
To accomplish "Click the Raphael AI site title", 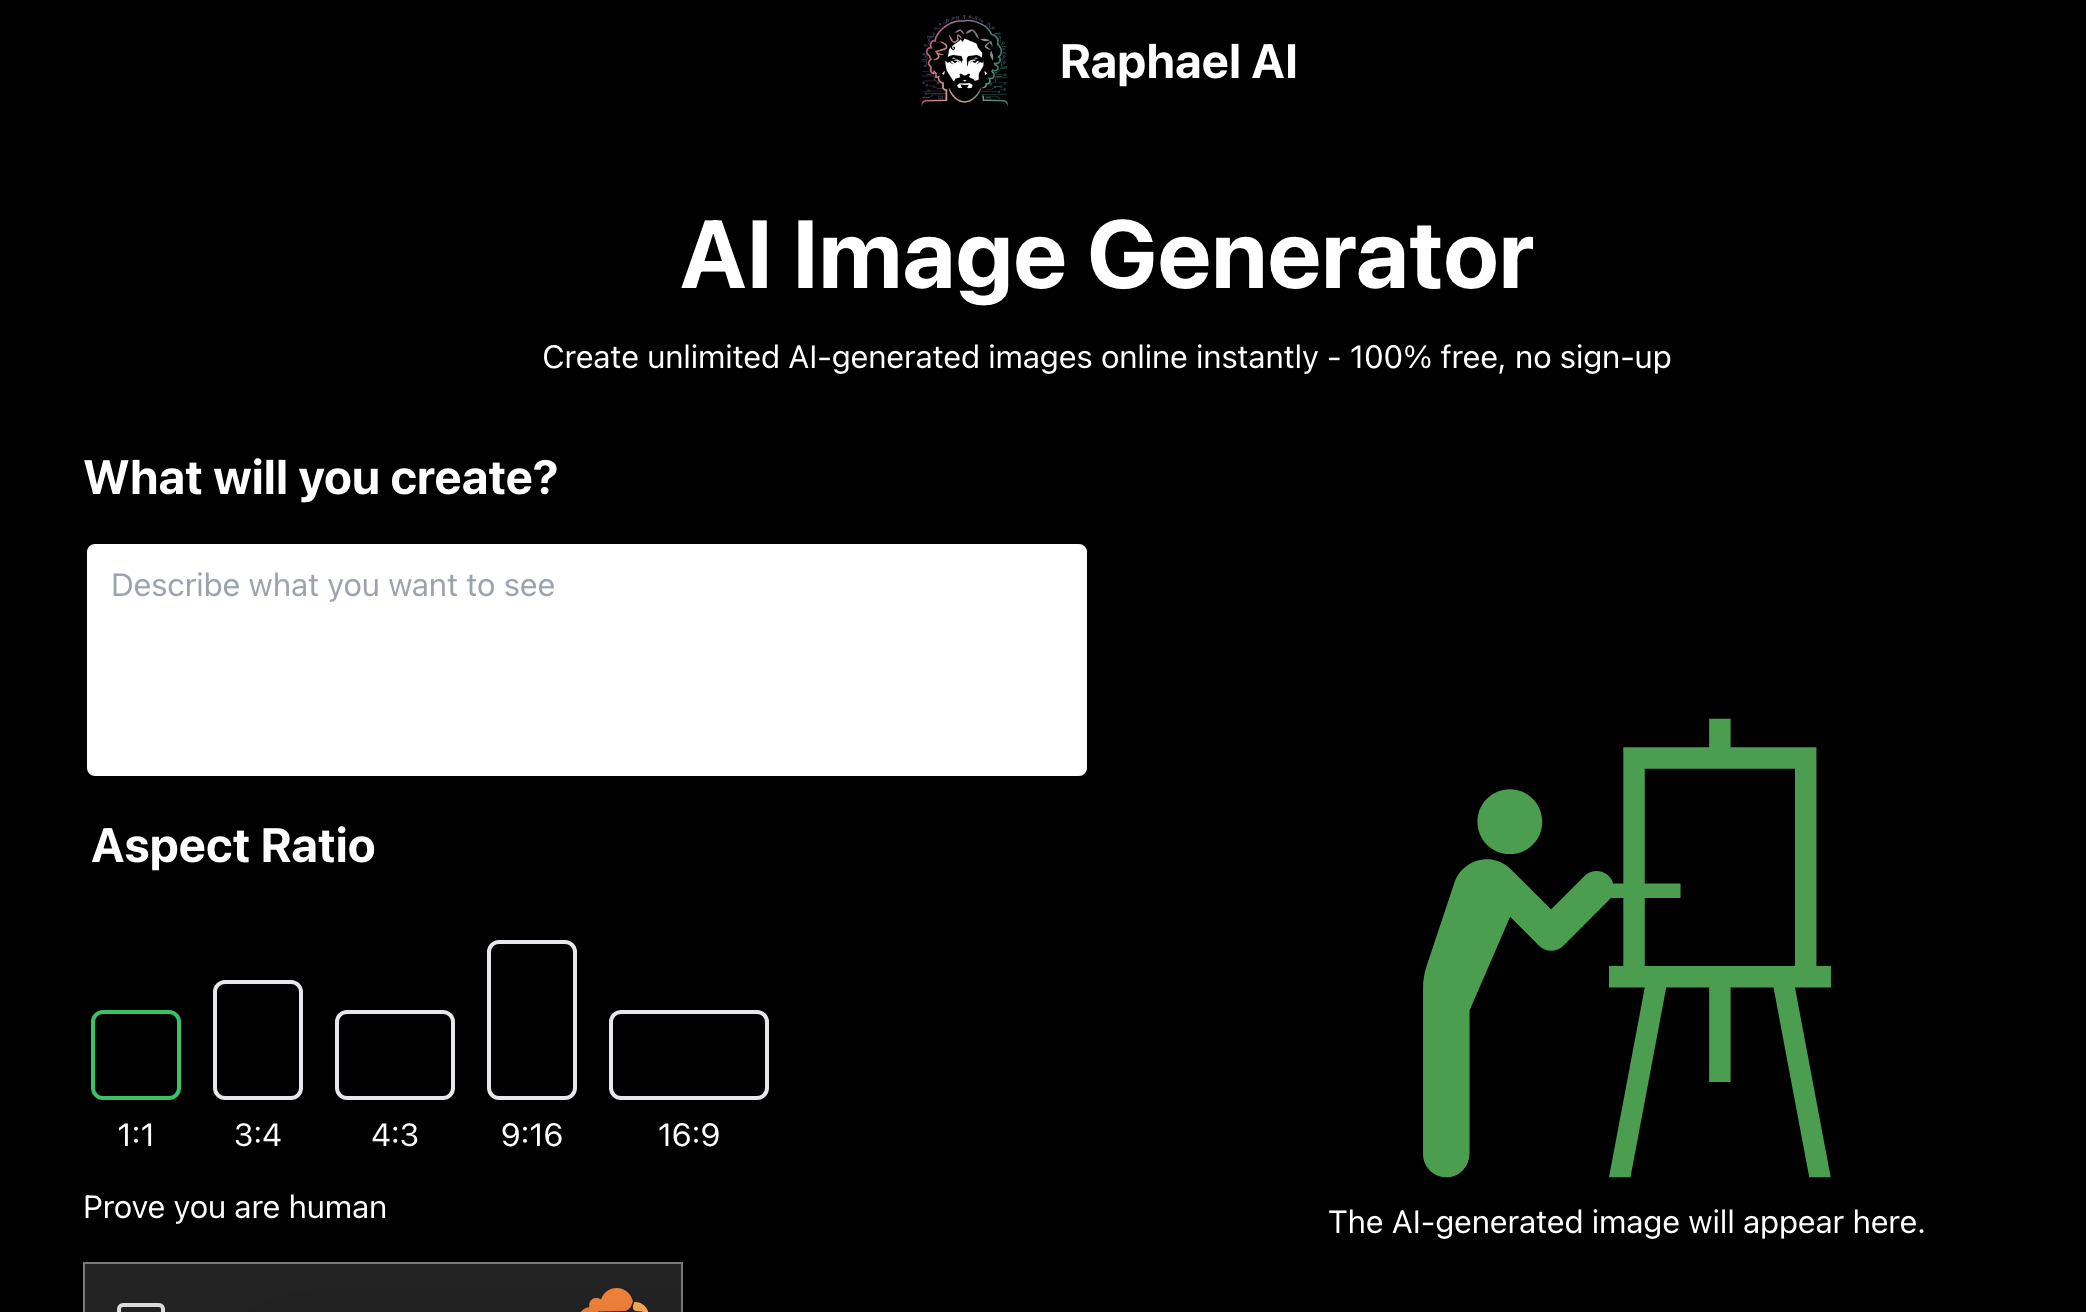I will pos(1177,62).
